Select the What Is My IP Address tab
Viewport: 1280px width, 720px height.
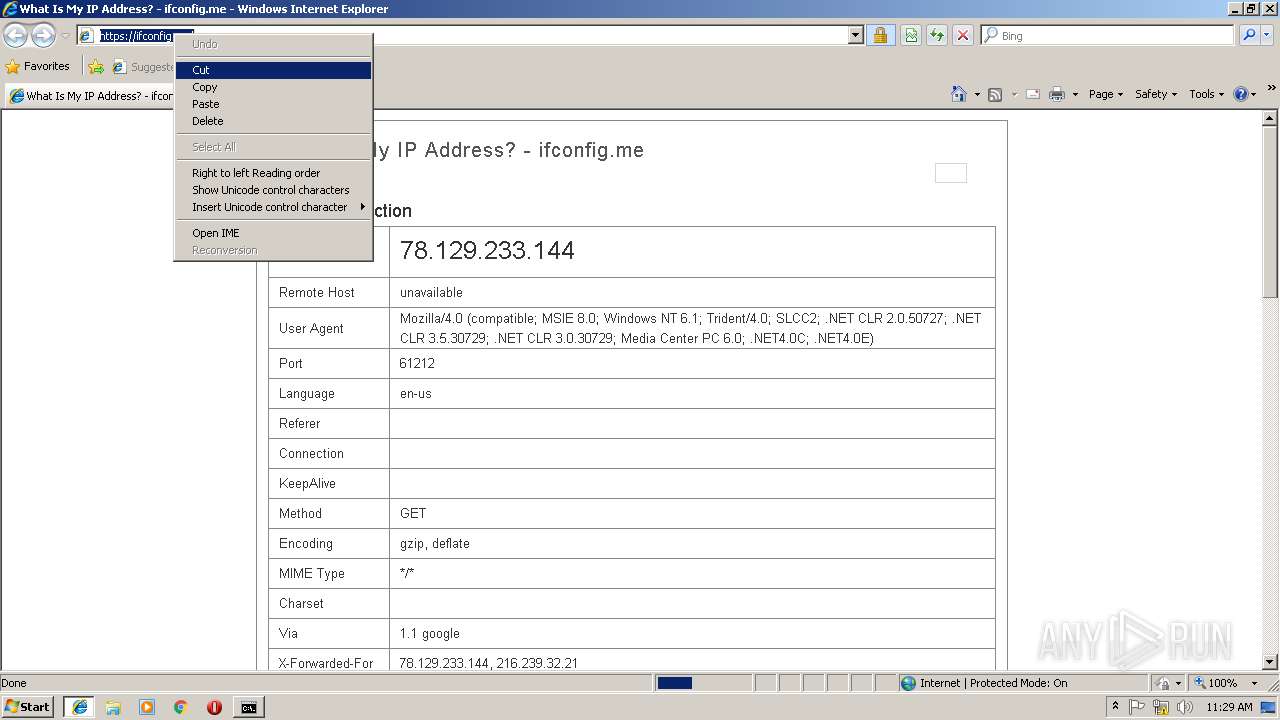(90, 96)
